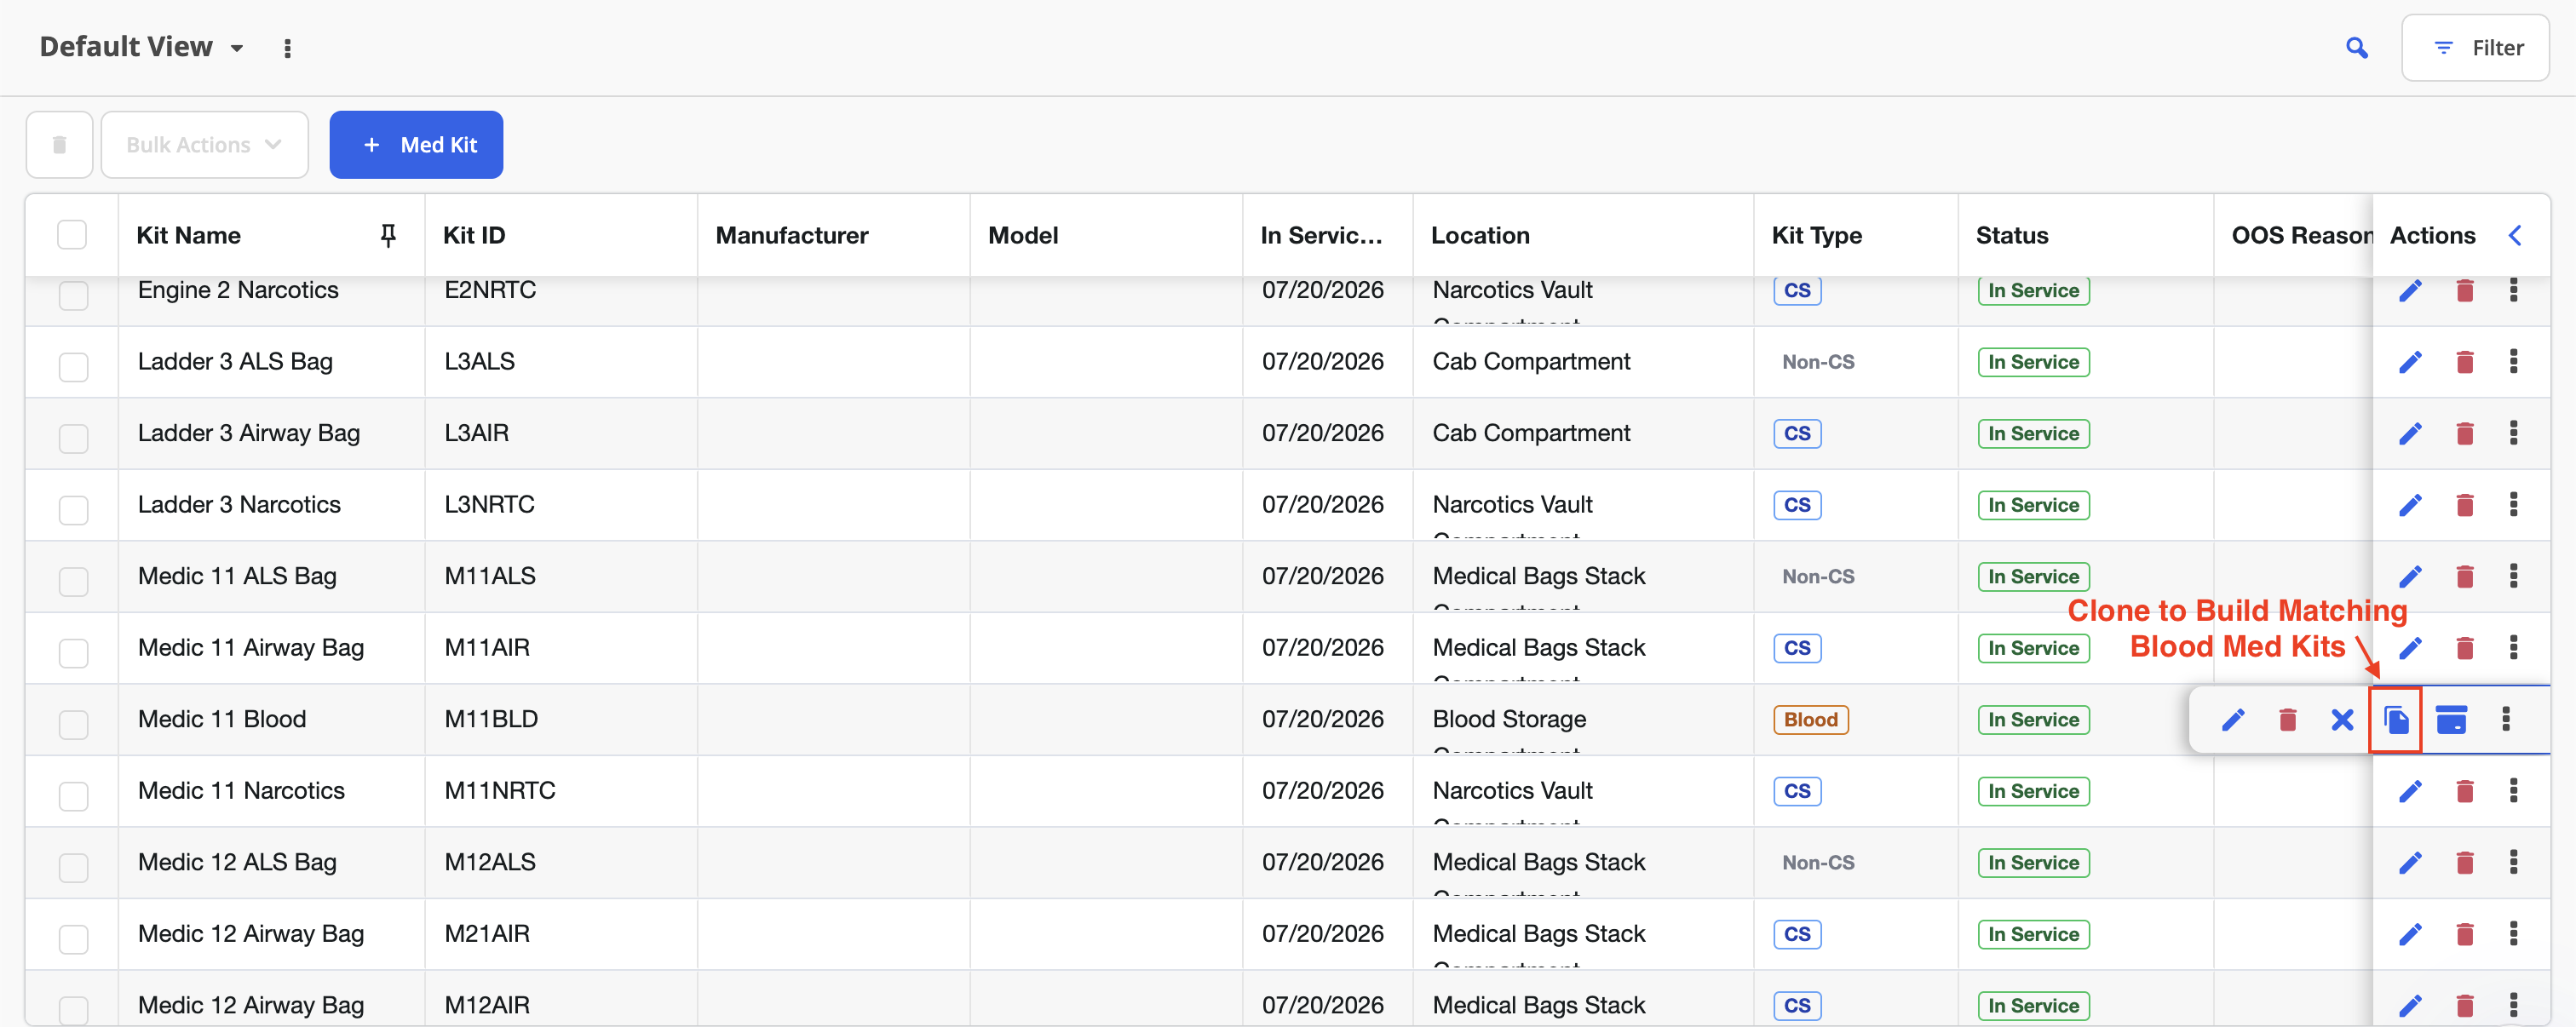The width and height of the screenshot is (2576, 1027).
Task: Open more options for Ladder 3 Narcotics
Action: click(x=2513, y=505)
